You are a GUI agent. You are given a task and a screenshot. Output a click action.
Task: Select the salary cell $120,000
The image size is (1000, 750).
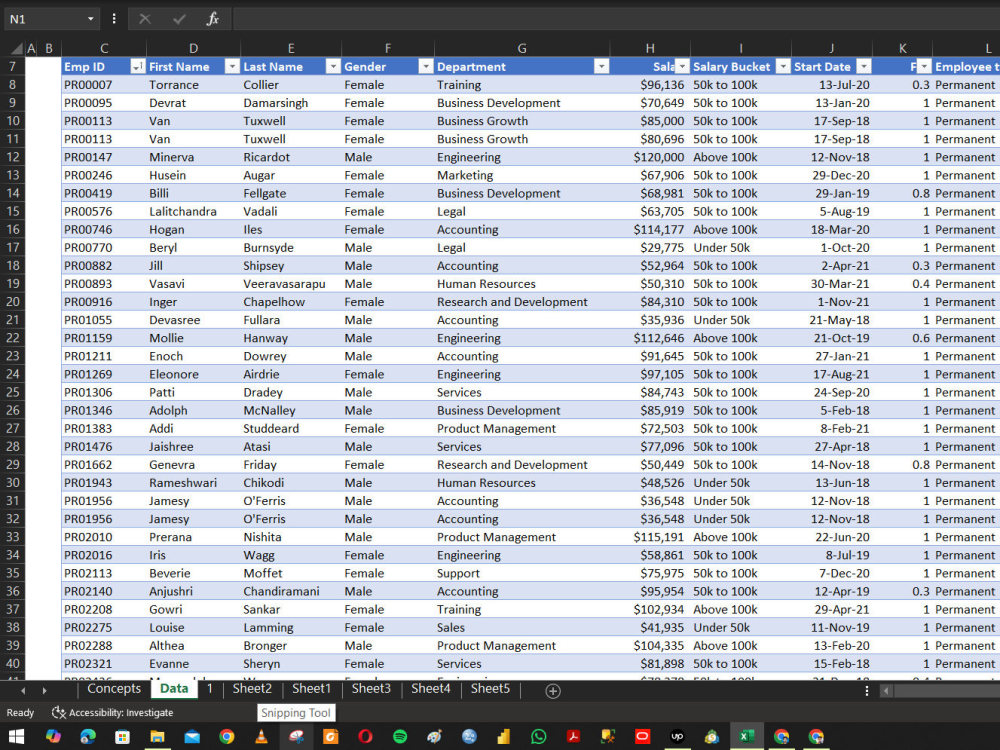[650, 157]
